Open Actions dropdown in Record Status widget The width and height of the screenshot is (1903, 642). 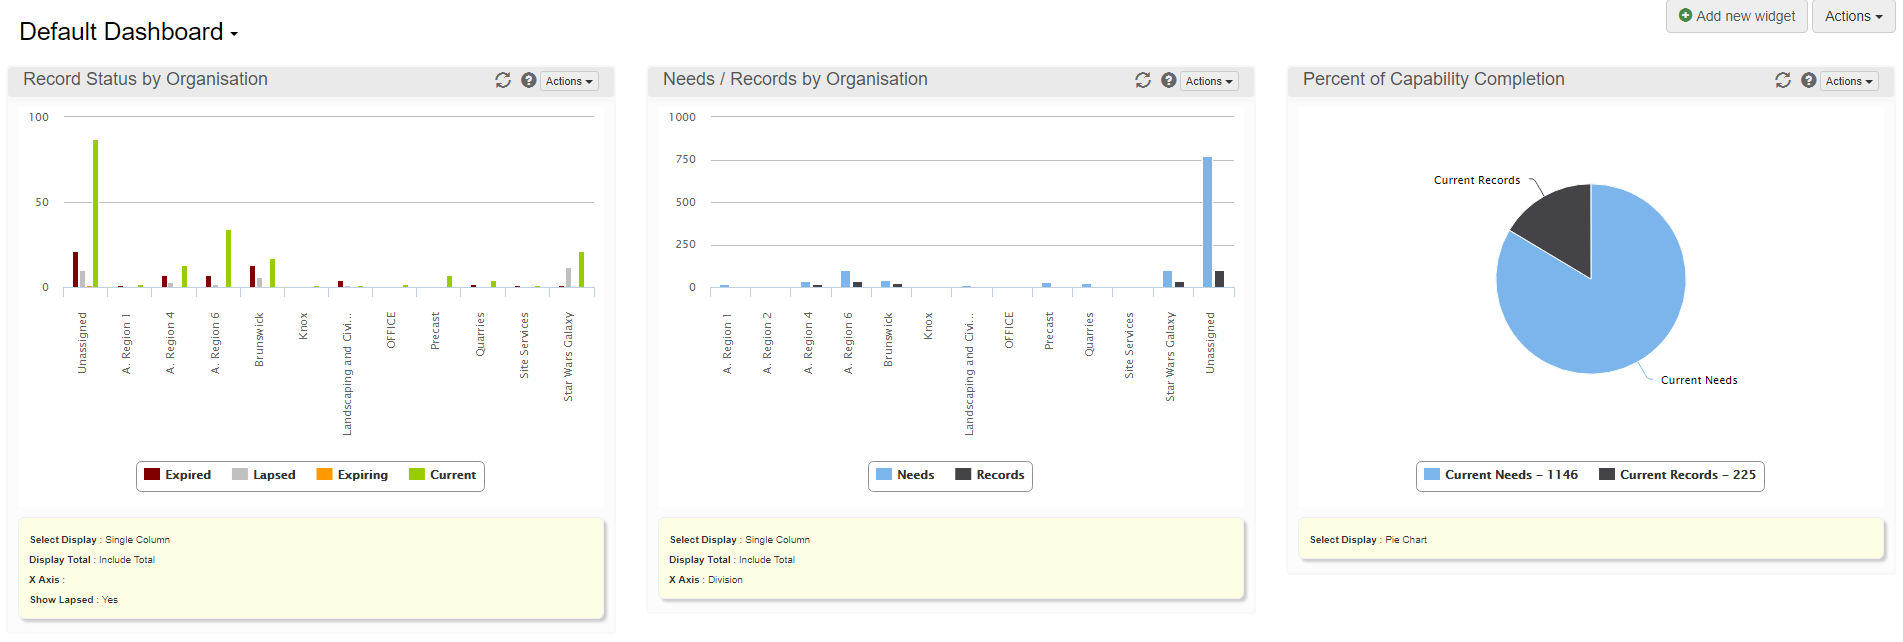(x=569, y=81)
